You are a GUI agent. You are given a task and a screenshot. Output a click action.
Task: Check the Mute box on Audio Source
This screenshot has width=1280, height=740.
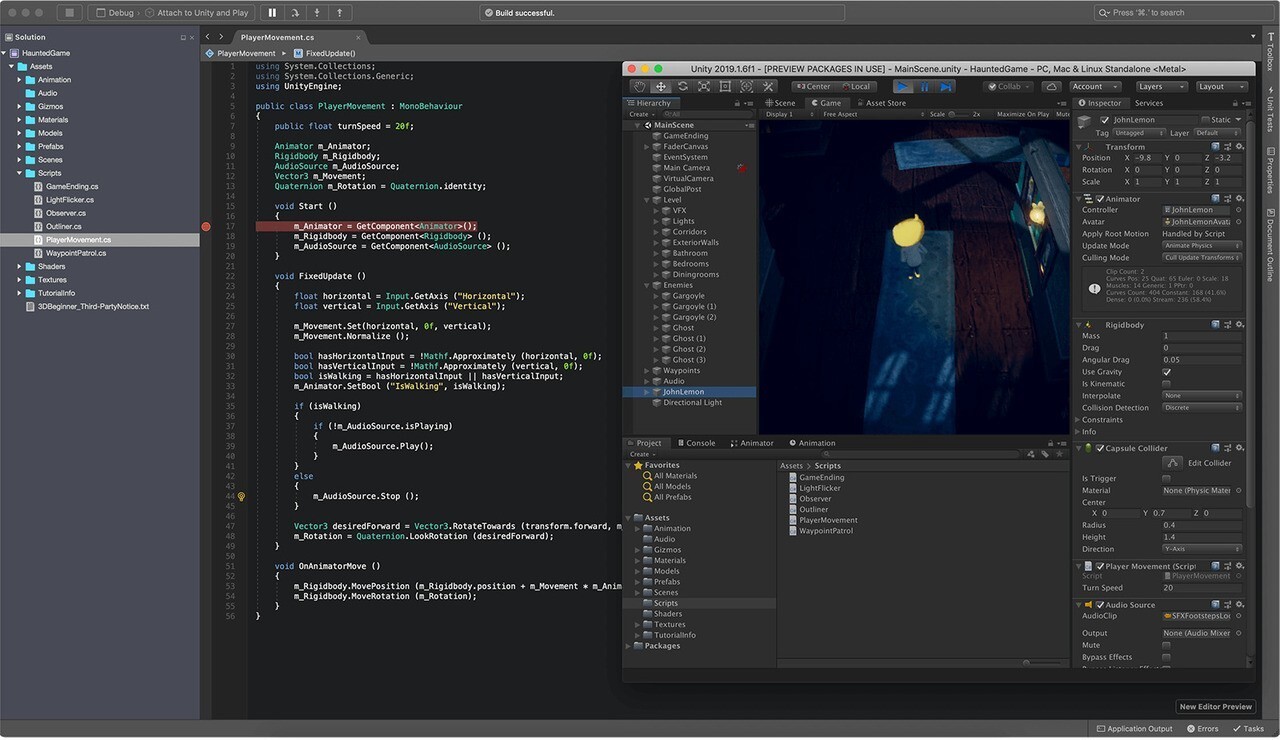(1166, 645)
